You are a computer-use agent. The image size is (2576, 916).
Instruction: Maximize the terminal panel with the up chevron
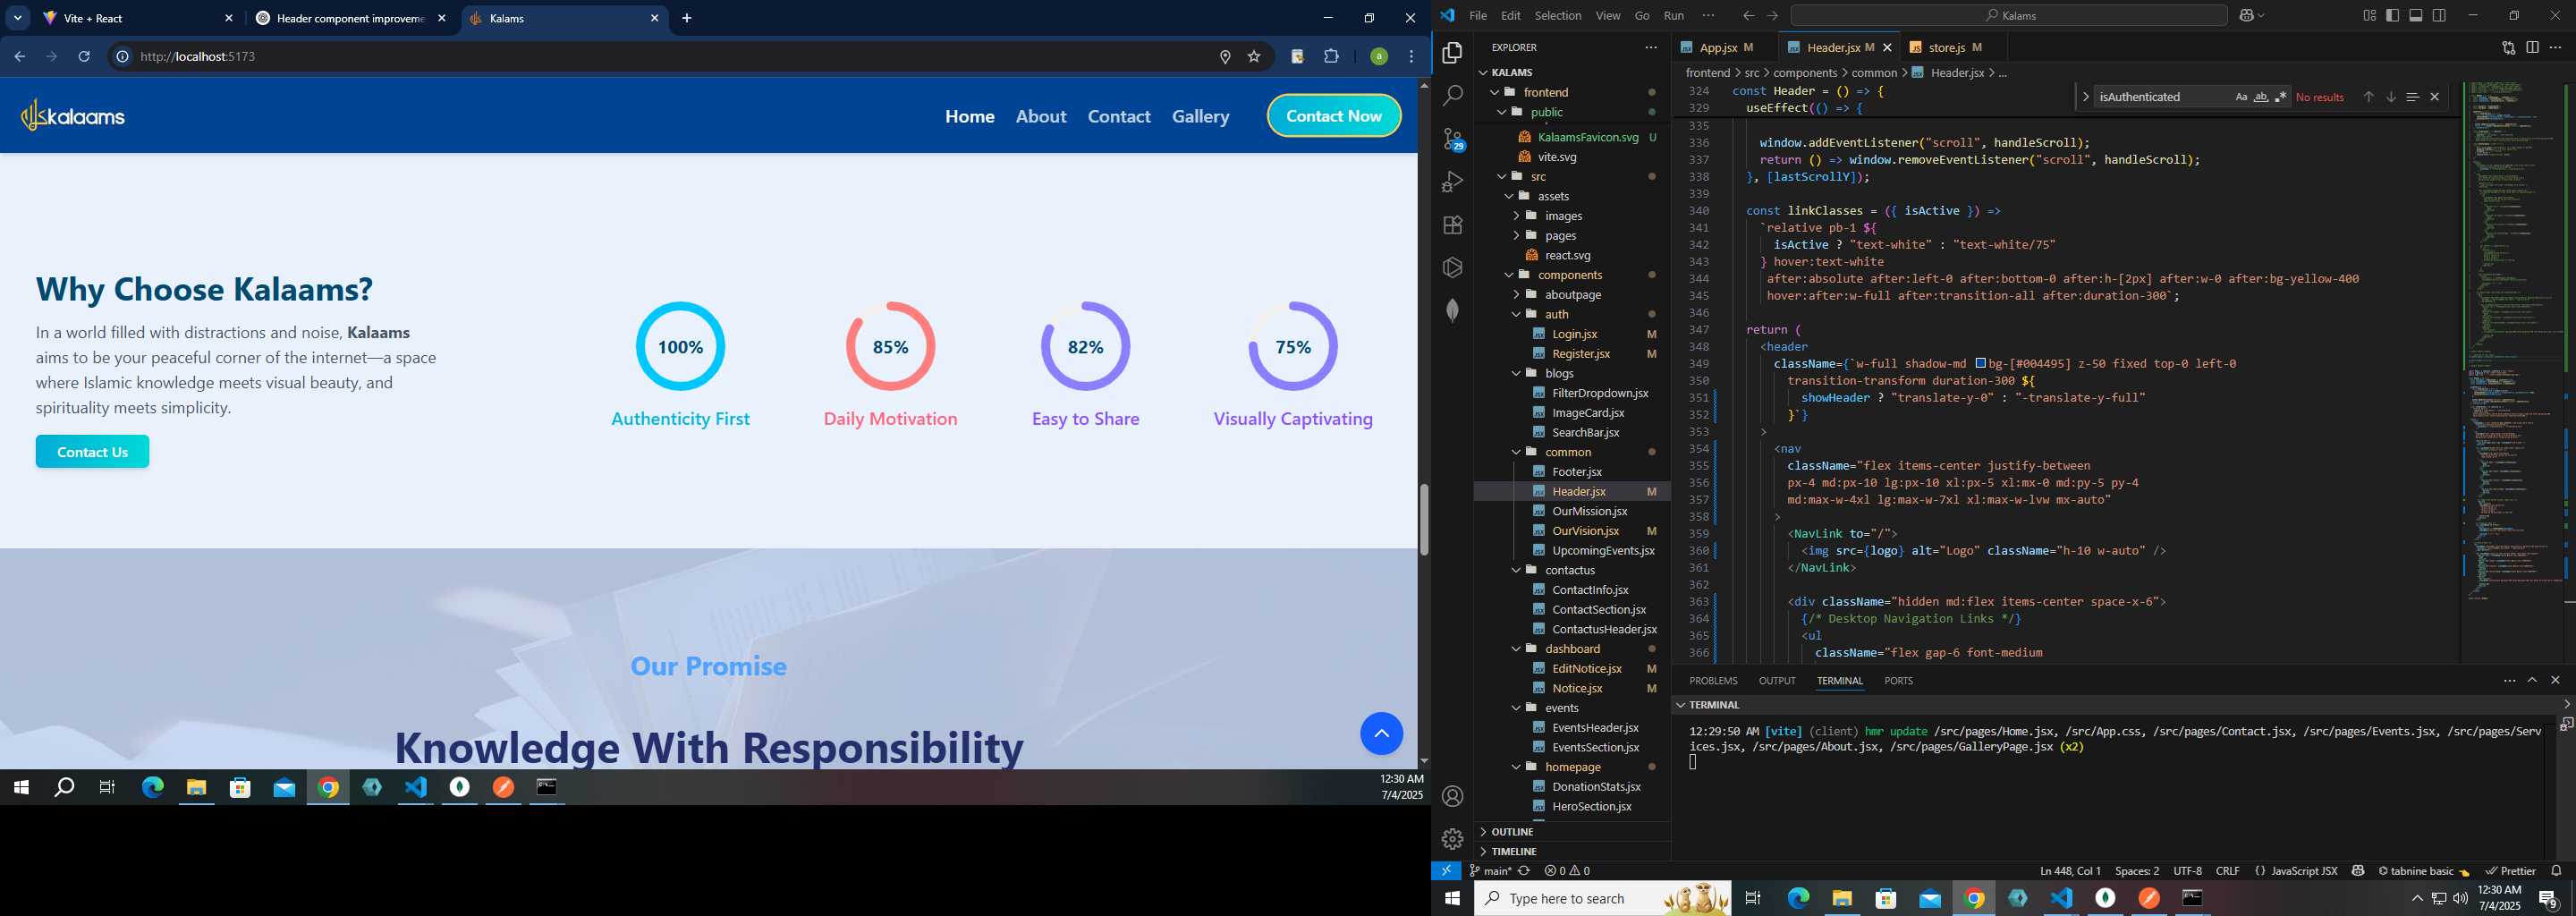tap(2532, 680)
